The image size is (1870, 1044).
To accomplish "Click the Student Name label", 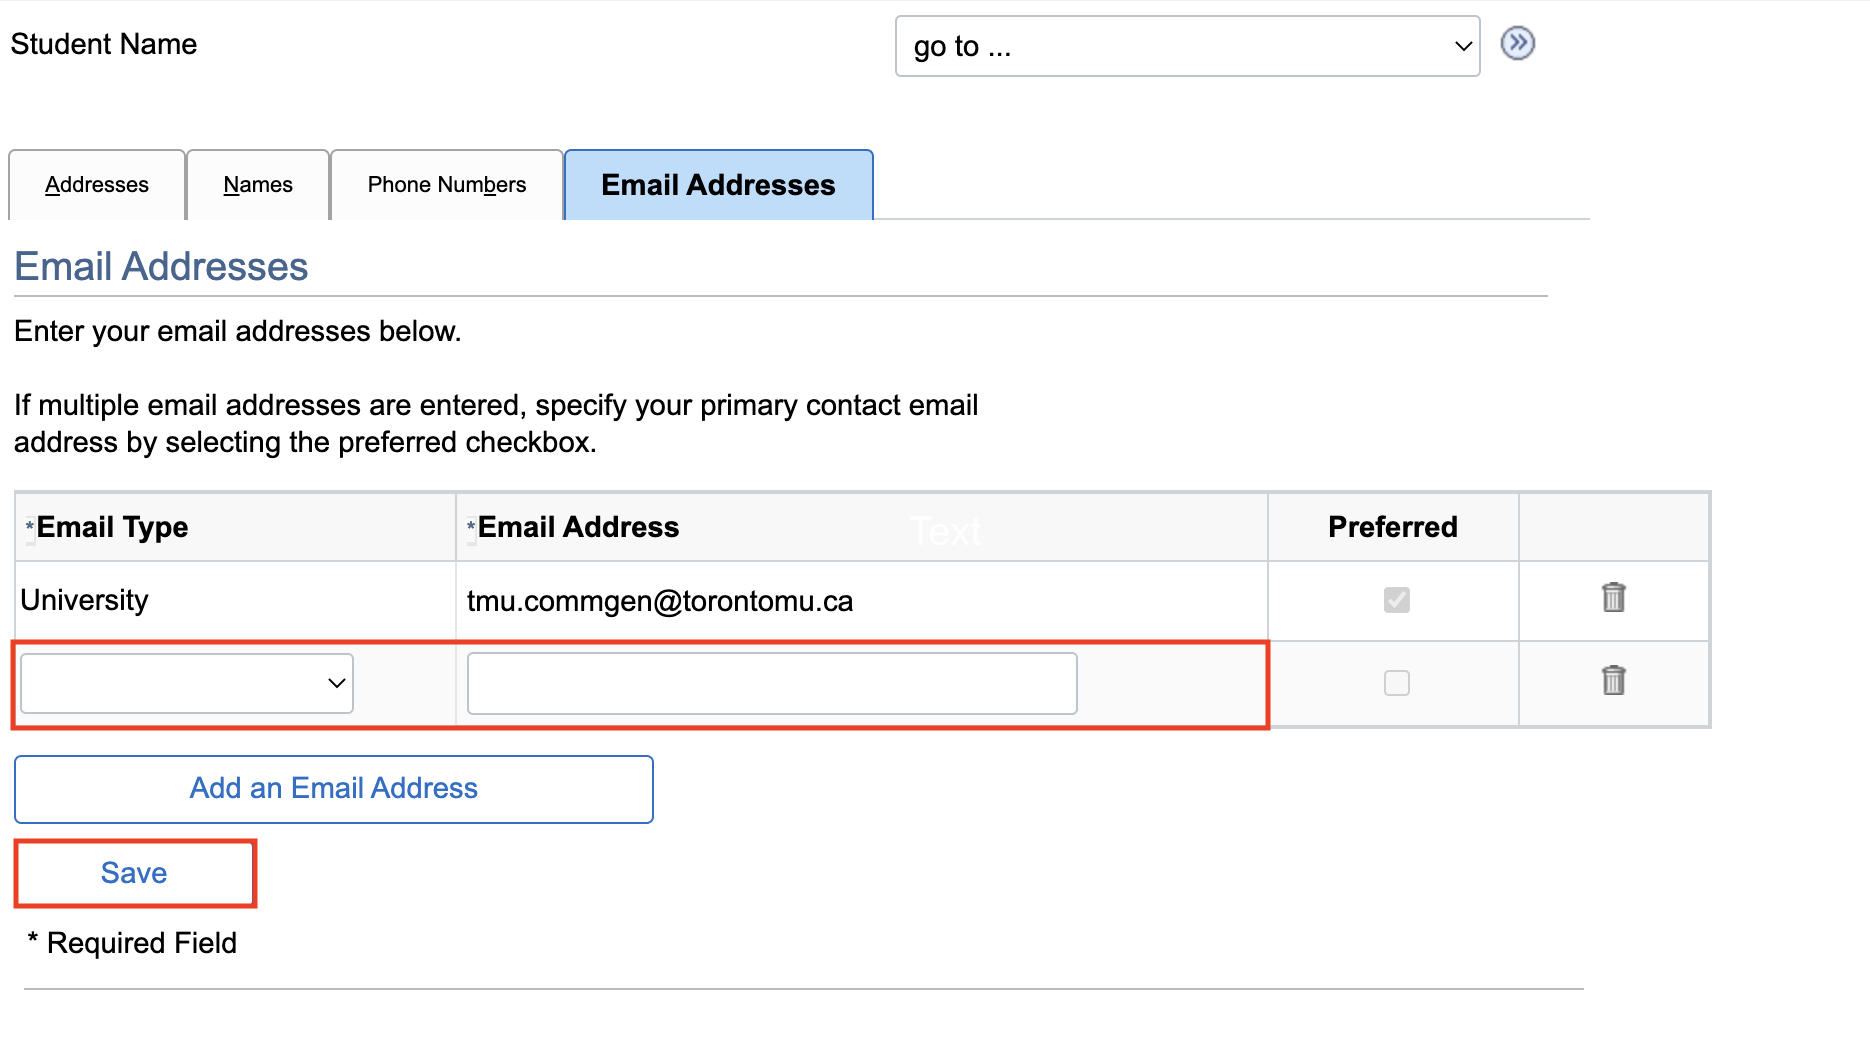I will (104, 44).
